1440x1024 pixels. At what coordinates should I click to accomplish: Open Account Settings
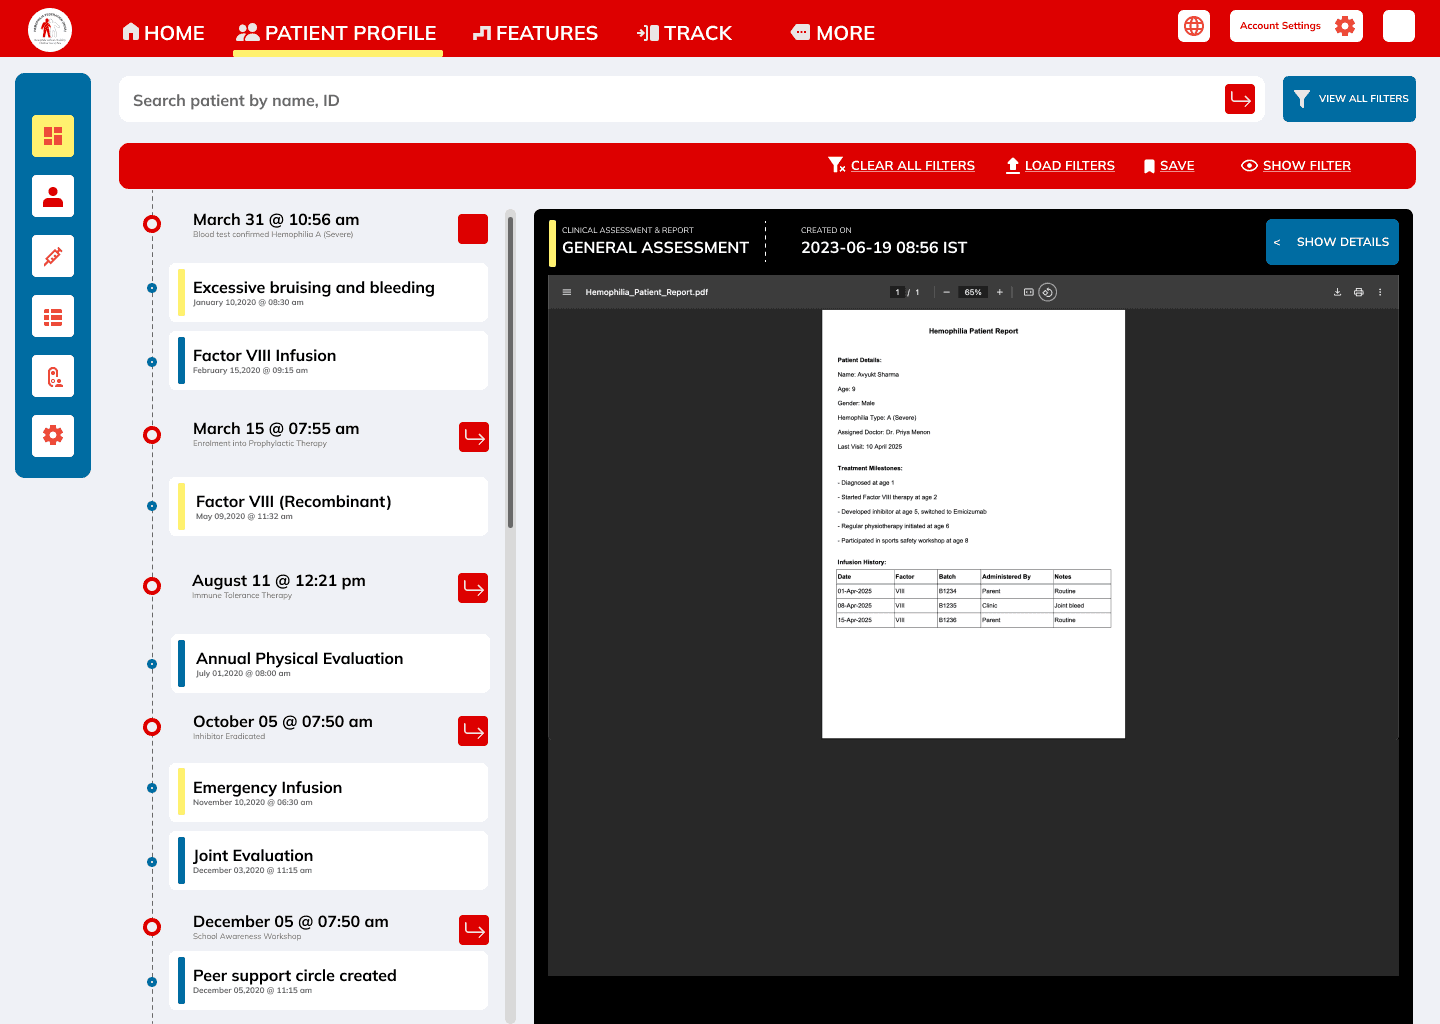(x=1296, y=26)
